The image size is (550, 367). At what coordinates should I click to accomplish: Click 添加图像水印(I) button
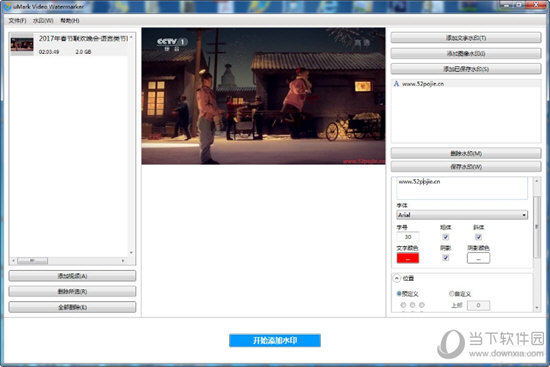click(x=466, y=53)
